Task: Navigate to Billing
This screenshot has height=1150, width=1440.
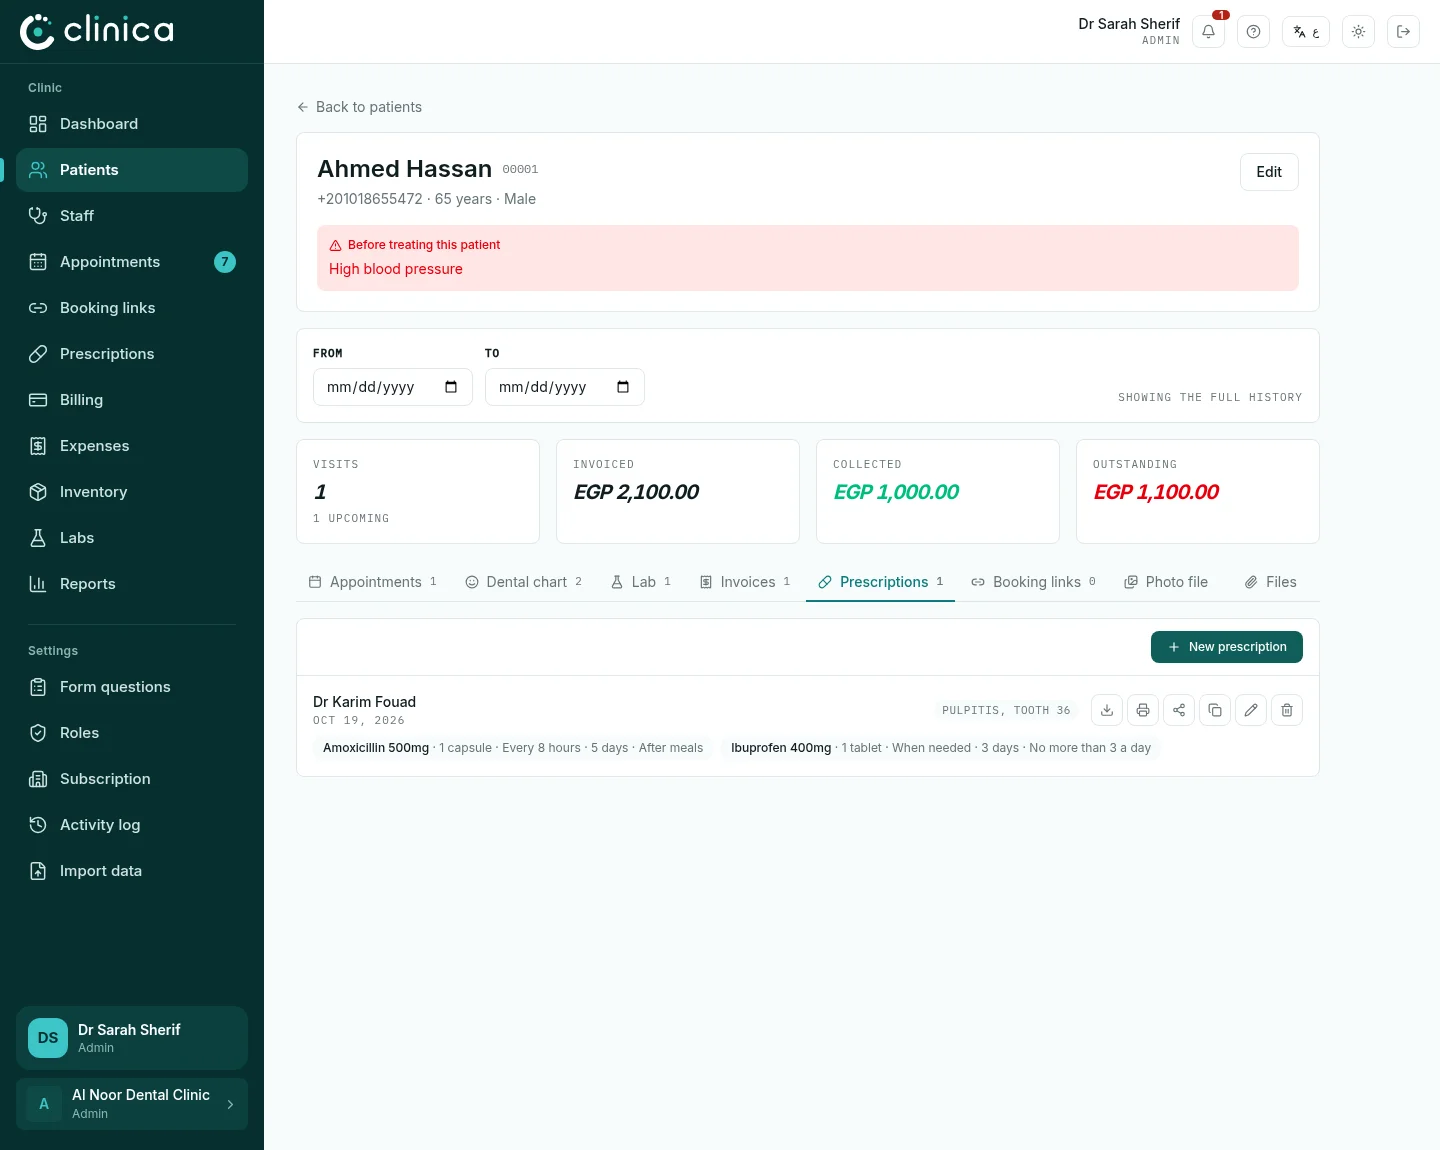Action: pyautogui.click(x=132, y=400)
